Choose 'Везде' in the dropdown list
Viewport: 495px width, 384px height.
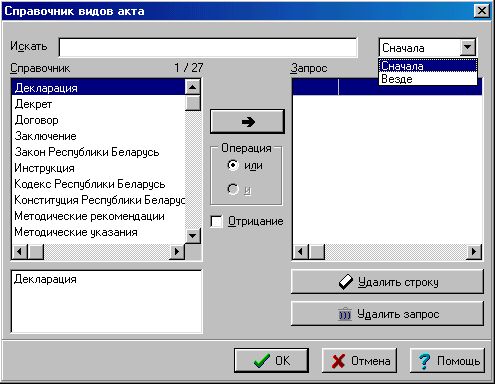pos(428,79)
